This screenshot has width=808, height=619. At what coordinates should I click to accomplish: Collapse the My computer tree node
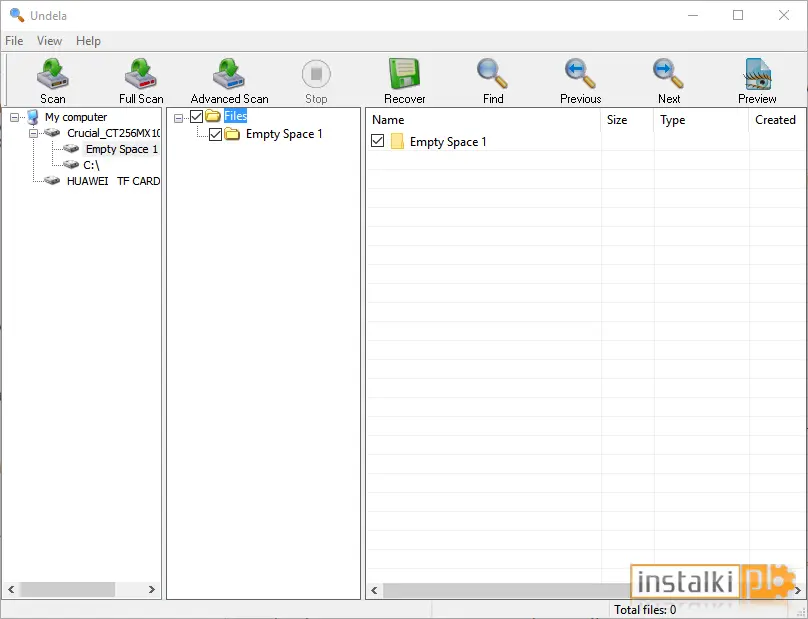(x=14, y=118)
